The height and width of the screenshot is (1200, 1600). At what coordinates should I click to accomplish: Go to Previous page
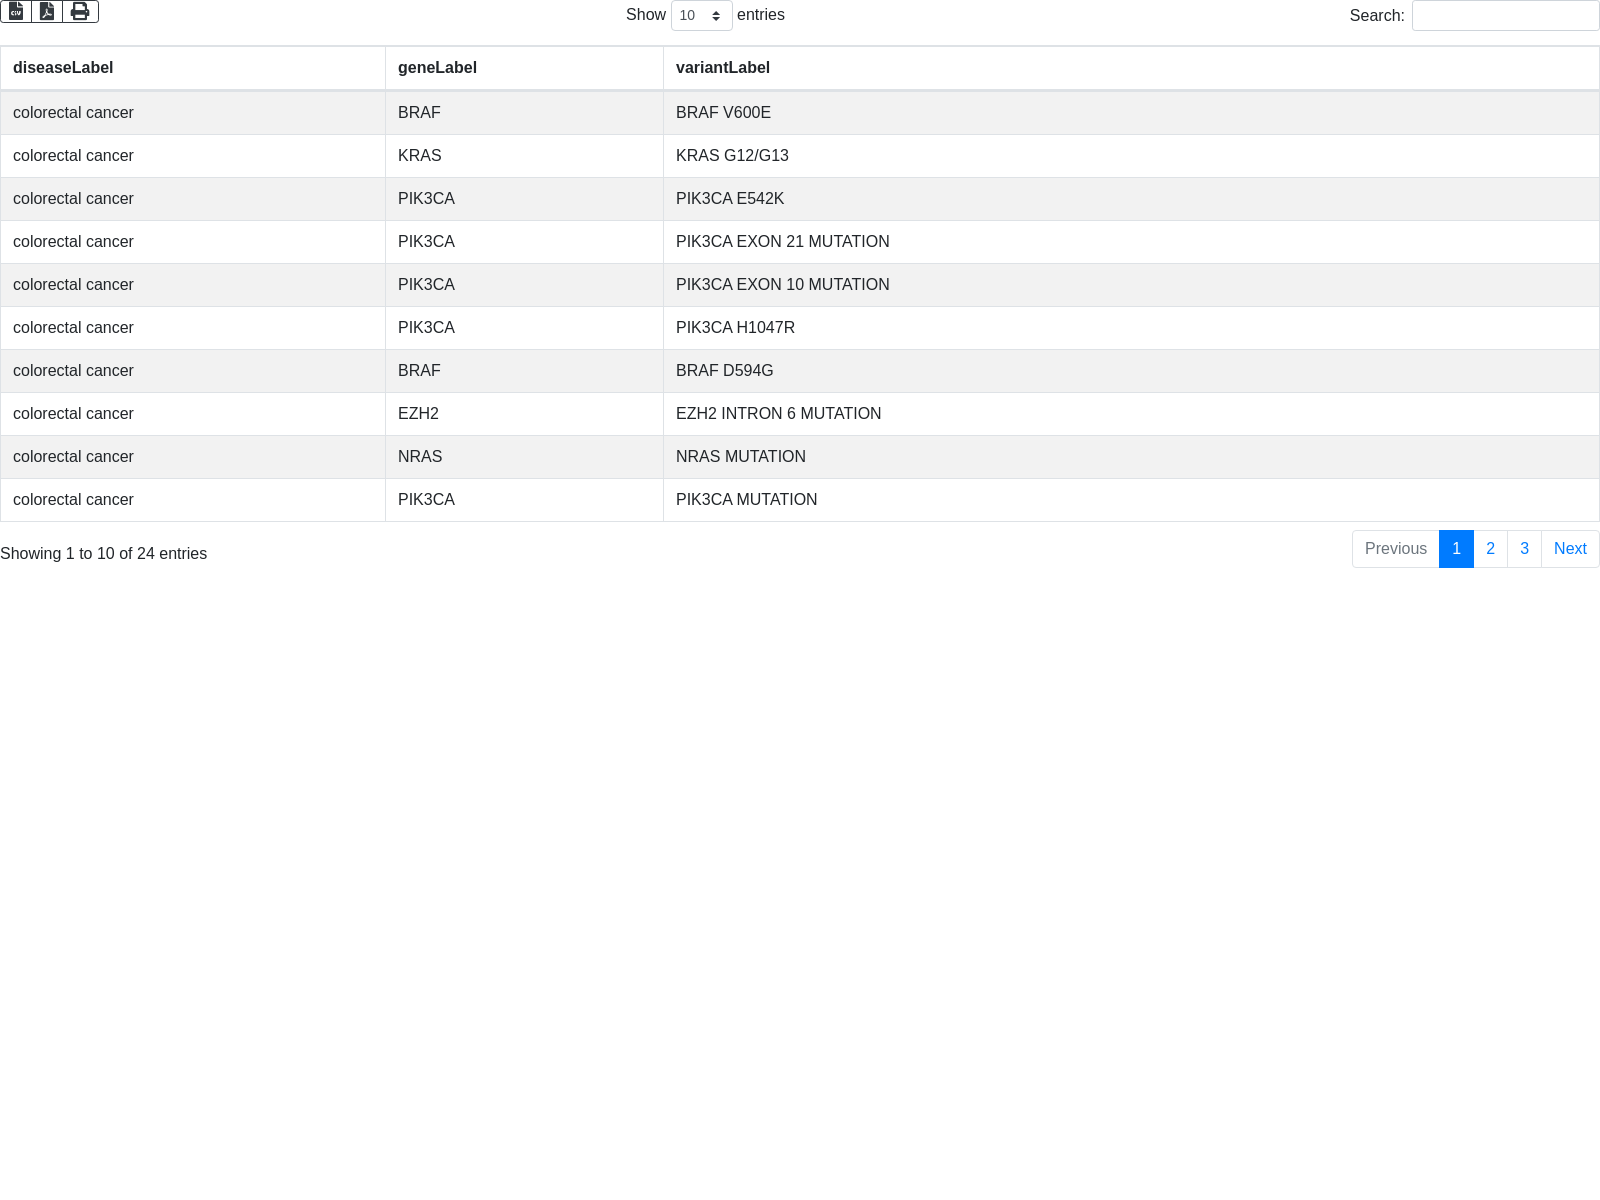[1395, 549]
